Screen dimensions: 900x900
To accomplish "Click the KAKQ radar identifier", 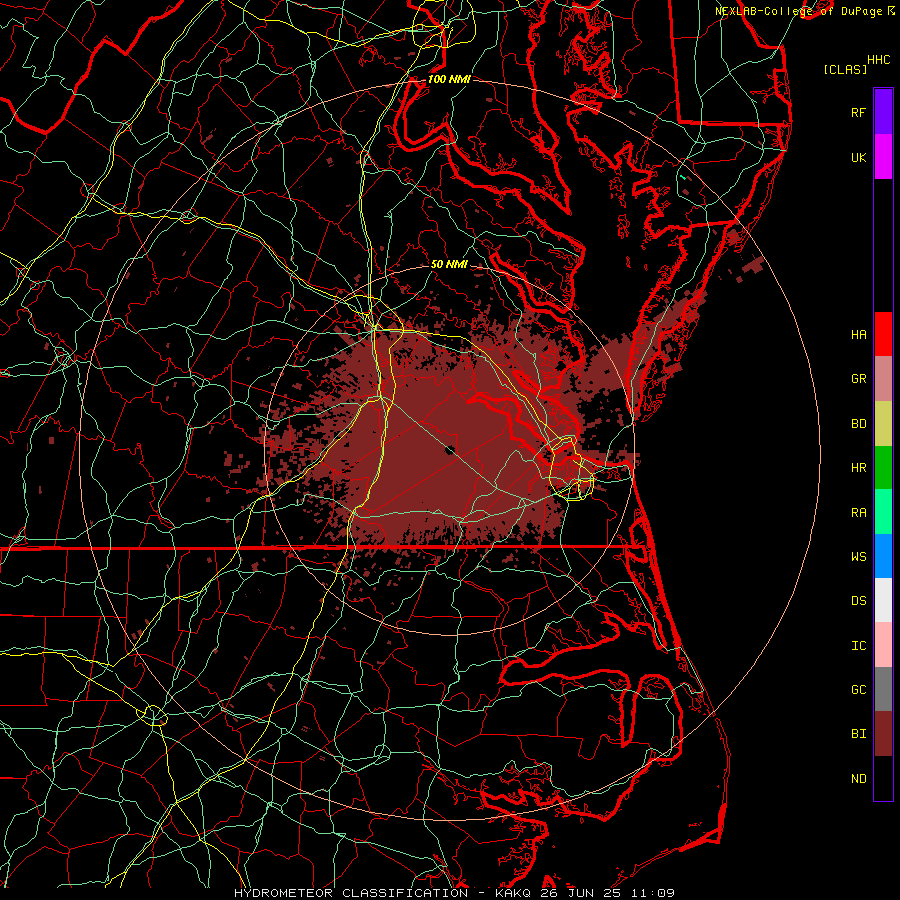I will 513,893.
